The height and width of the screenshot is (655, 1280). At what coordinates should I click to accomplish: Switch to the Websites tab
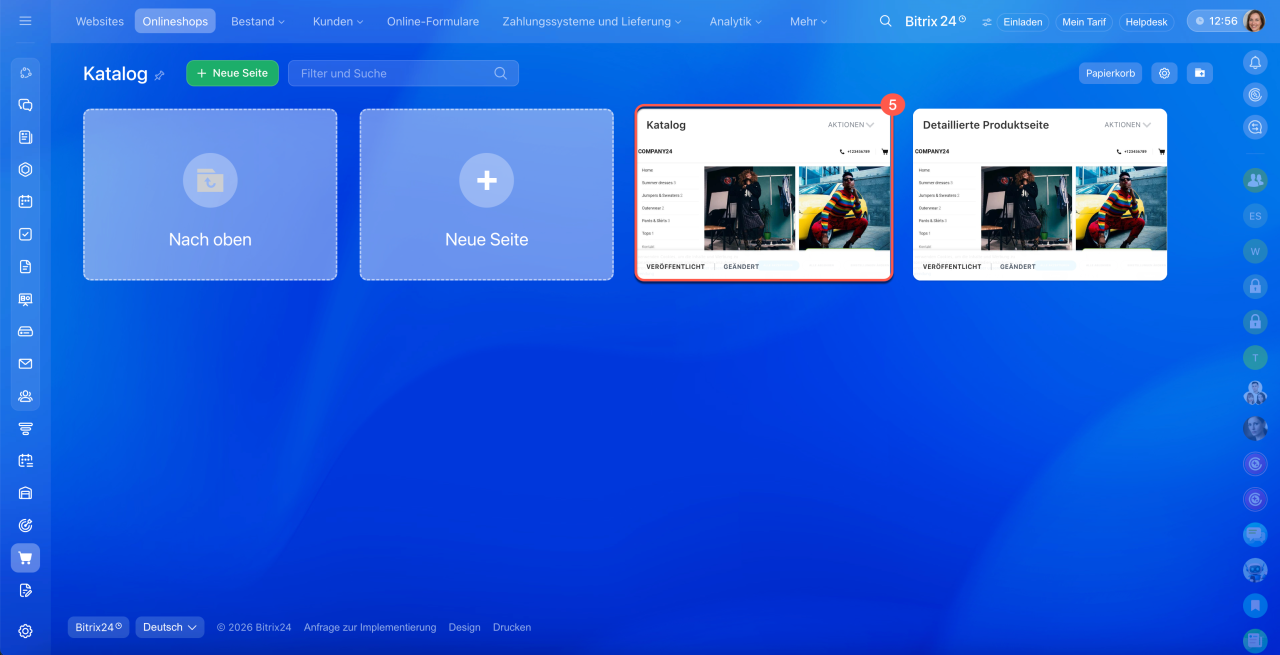pyautogui.click(x=100, y=21)
